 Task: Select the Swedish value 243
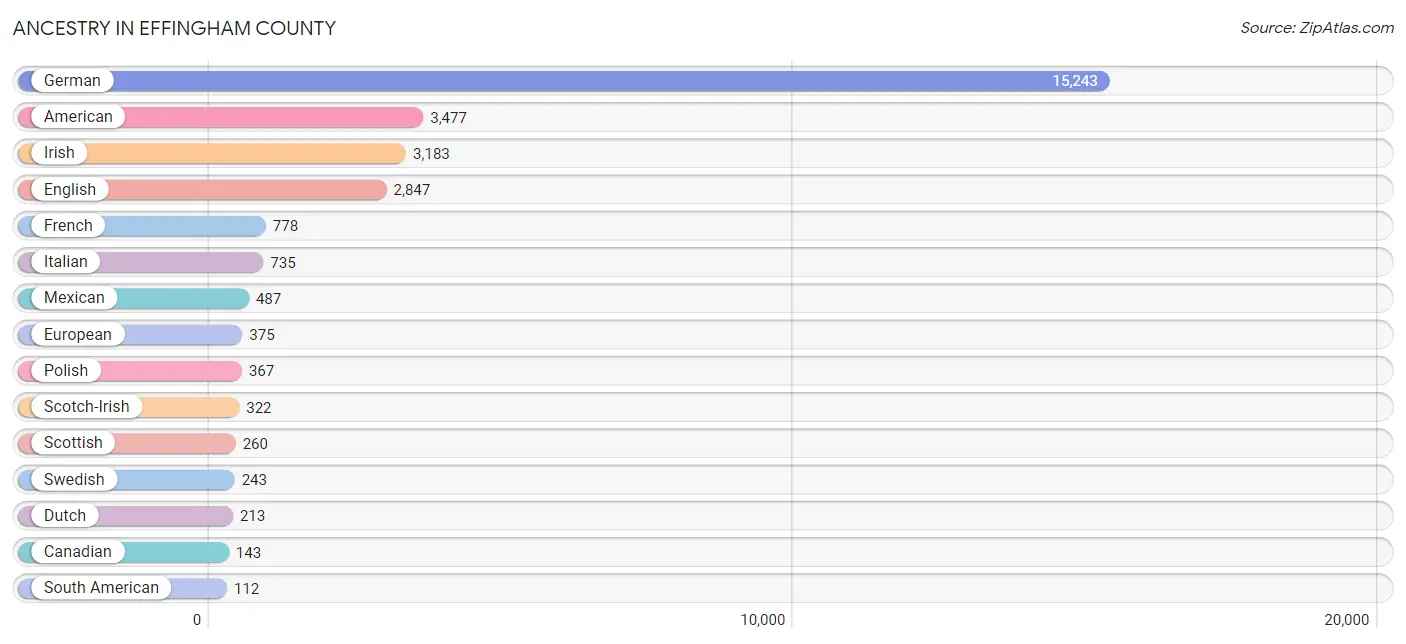tap(254, 480)
